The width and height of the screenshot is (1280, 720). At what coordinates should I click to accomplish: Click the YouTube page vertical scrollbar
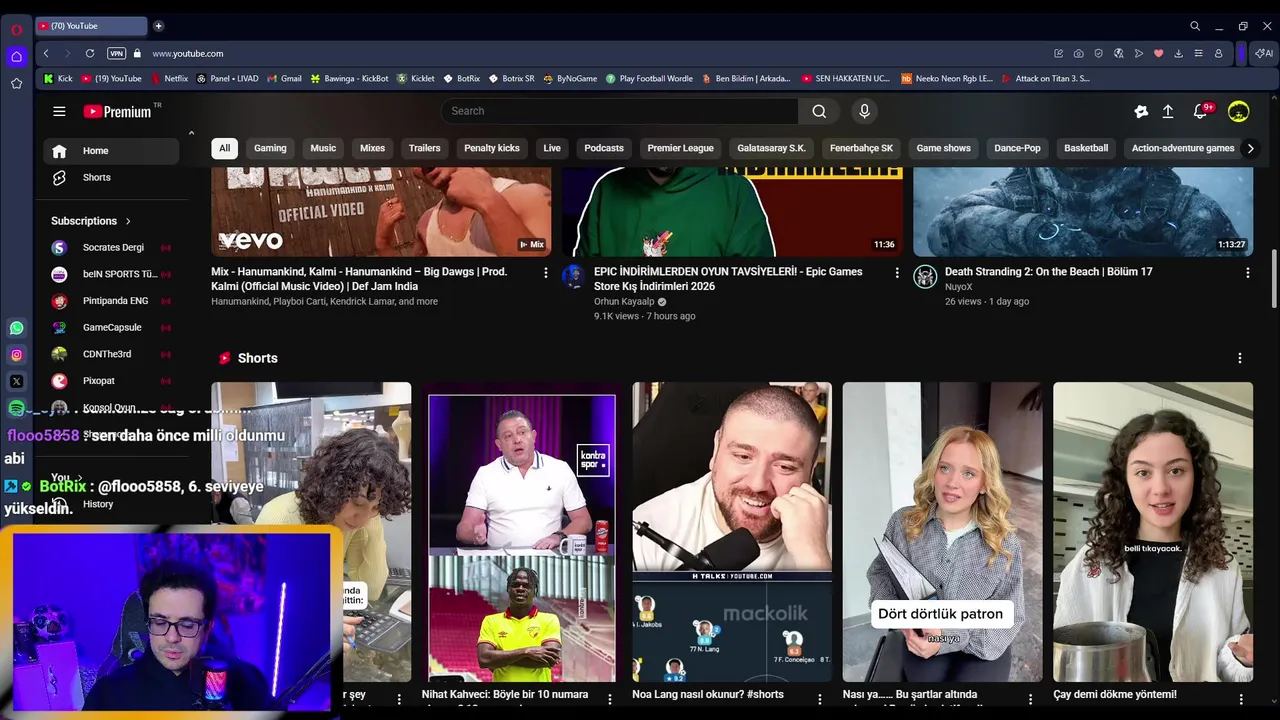pos(1273,280)
